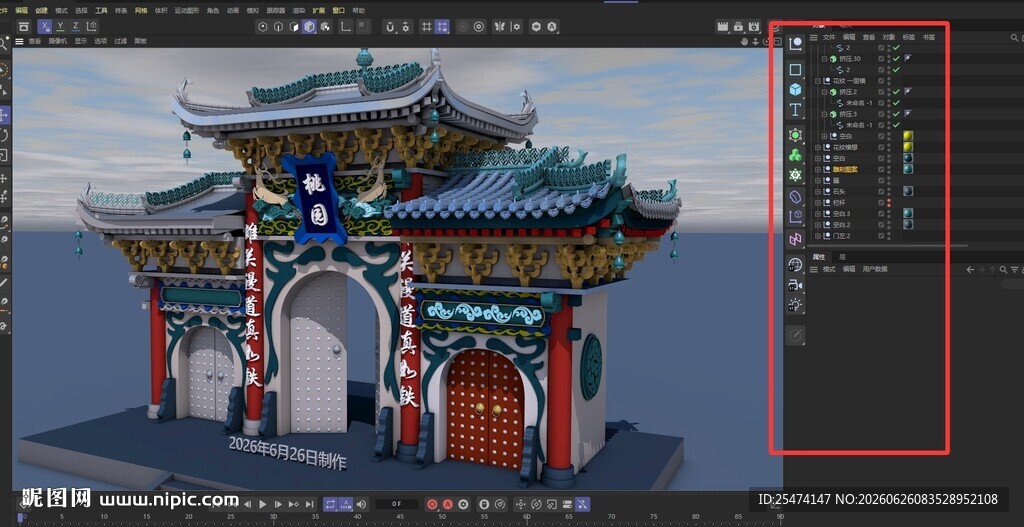Switch to the 属性 (Attributes) tab
Viewport: 1024px width, 527px height.
point(818,257)
